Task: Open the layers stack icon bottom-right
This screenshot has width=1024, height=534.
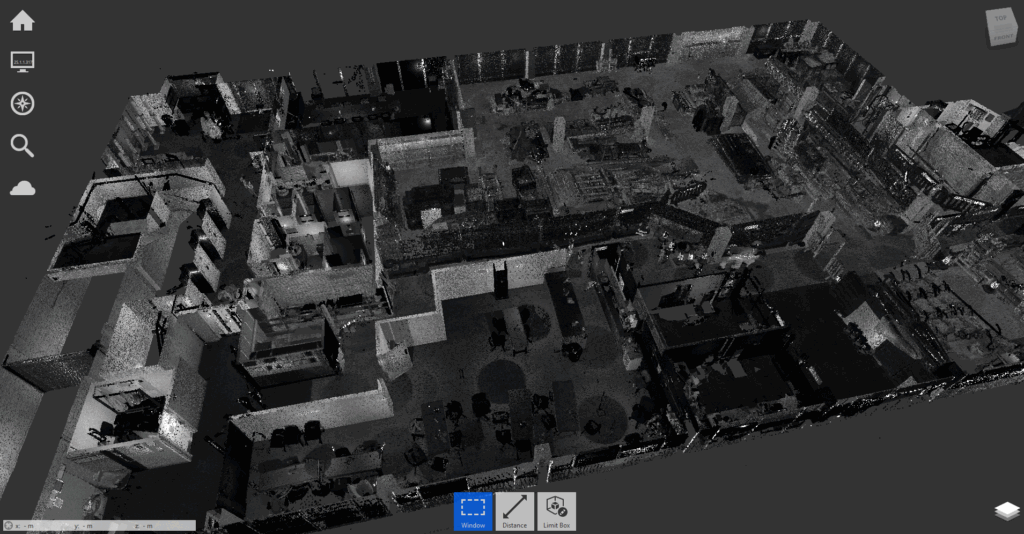Action: (1005, 511)
